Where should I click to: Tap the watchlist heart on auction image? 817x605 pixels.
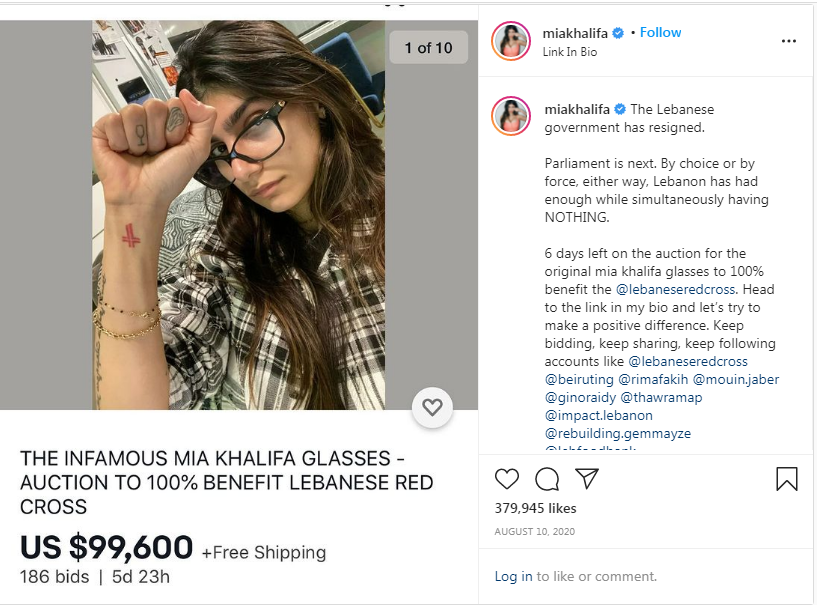pos(432,407)
